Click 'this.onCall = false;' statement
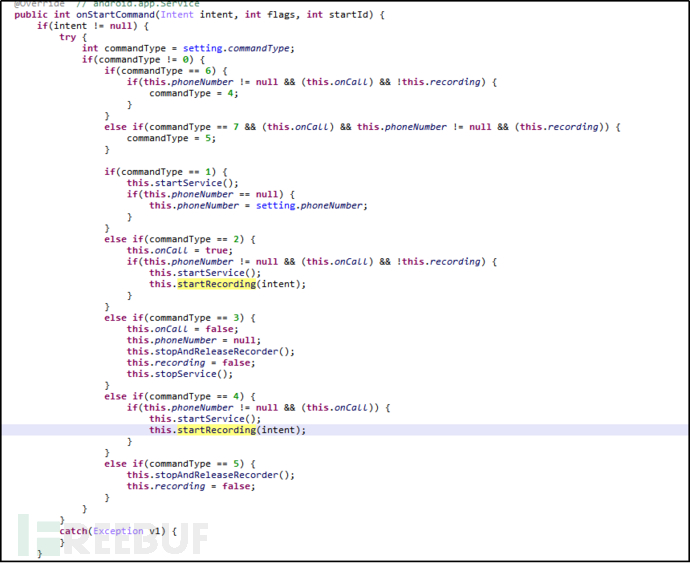690x563 pixels. pyautogui.click(x=183, y=329)
